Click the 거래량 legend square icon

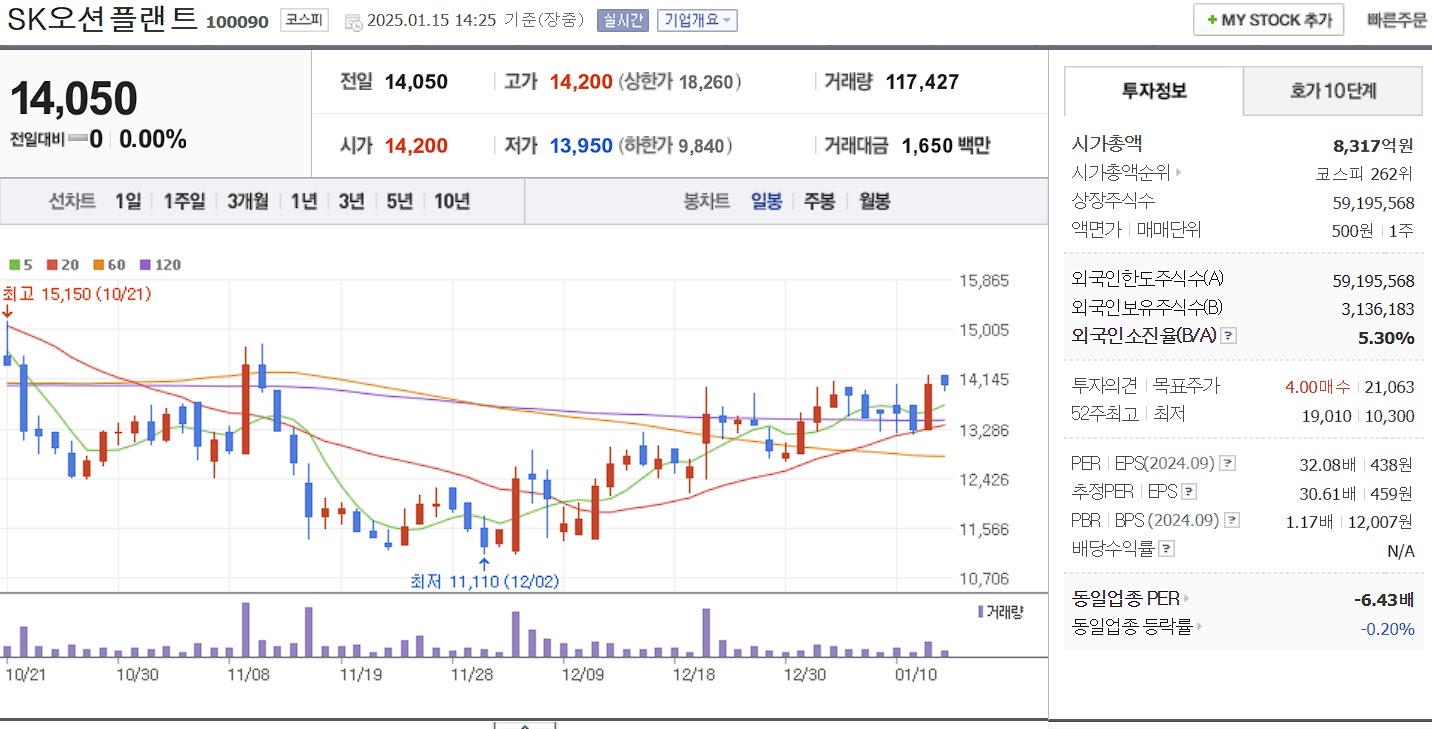click(980, 612)
